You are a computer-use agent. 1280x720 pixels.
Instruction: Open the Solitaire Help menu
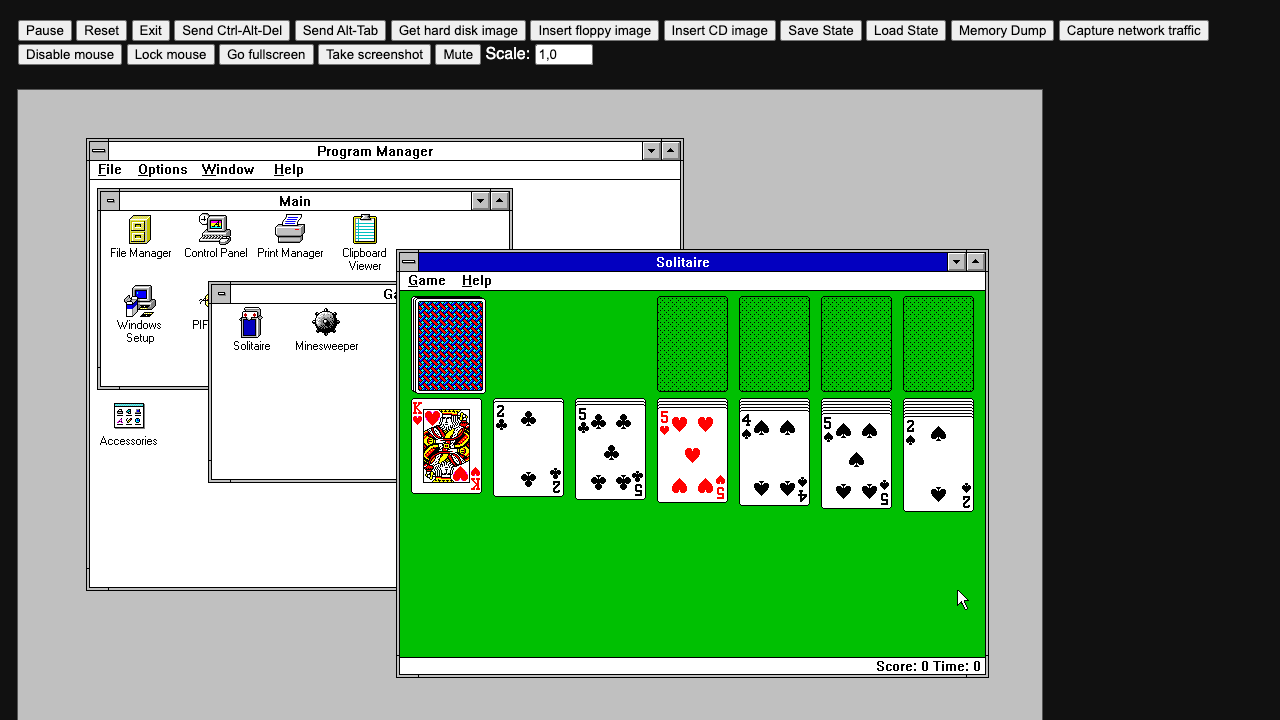(x=477, y=281)
